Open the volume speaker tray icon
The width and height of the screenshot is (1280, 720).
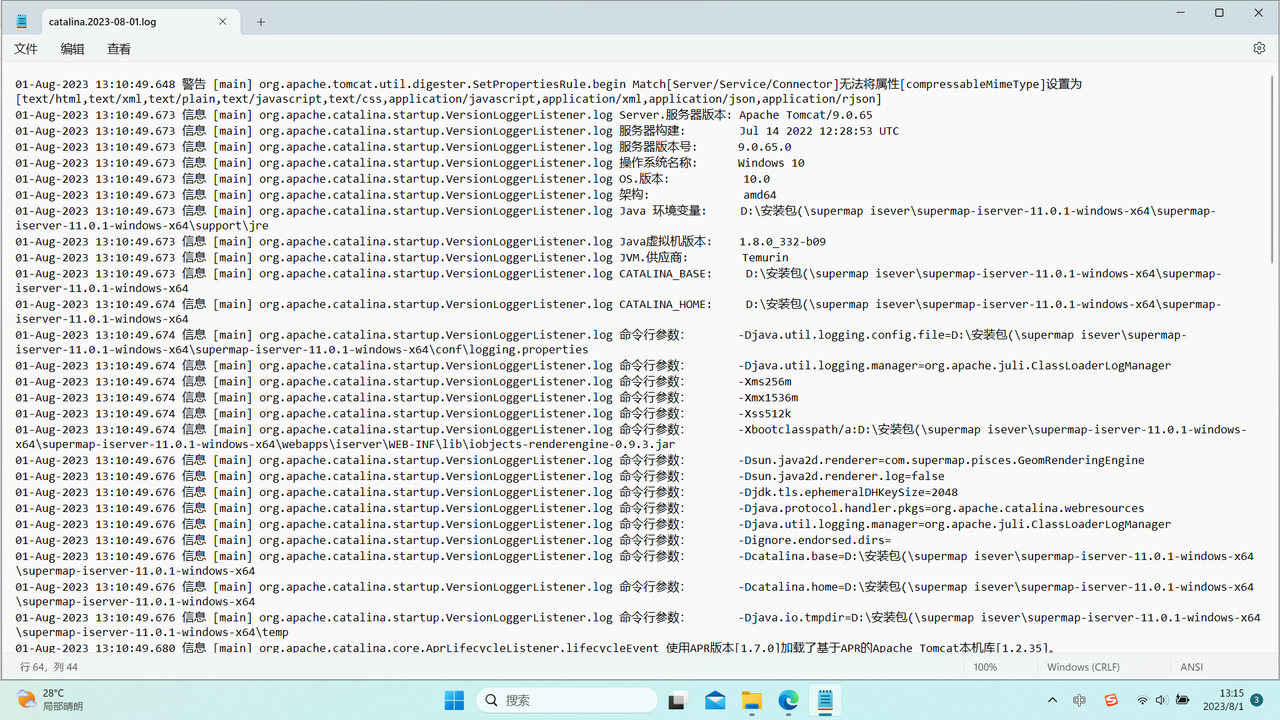1161,700
